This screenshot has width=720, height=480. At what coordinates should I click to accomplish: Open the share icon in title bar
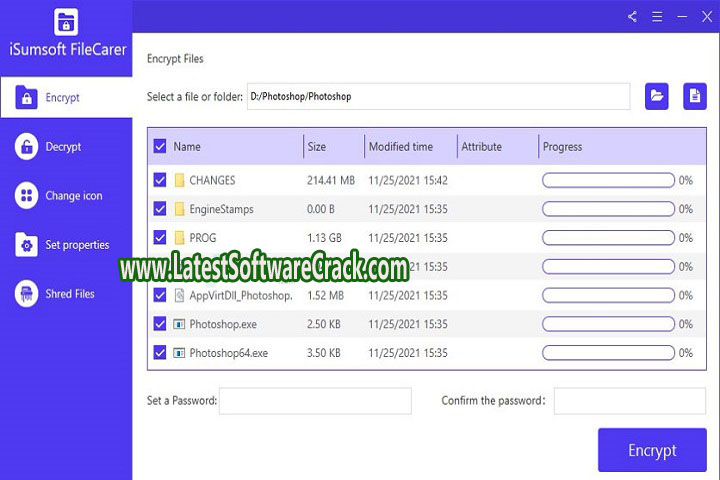click(x=632, y=17)
